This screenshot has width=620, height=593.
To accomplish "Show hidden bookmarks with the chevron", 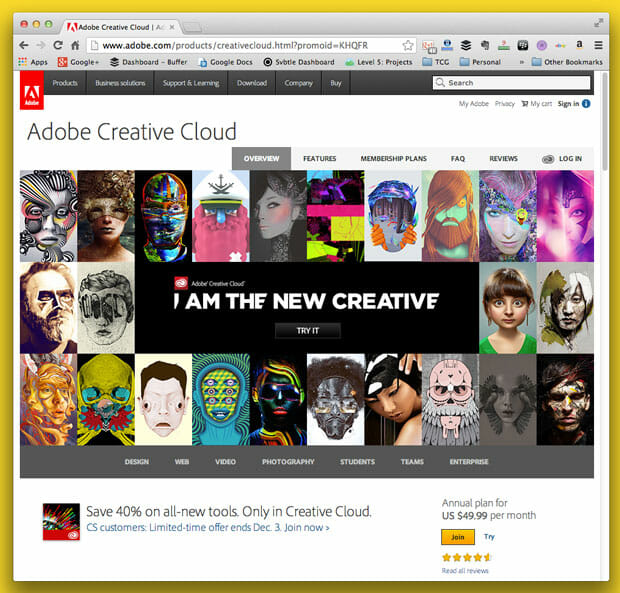I will 522,62.
